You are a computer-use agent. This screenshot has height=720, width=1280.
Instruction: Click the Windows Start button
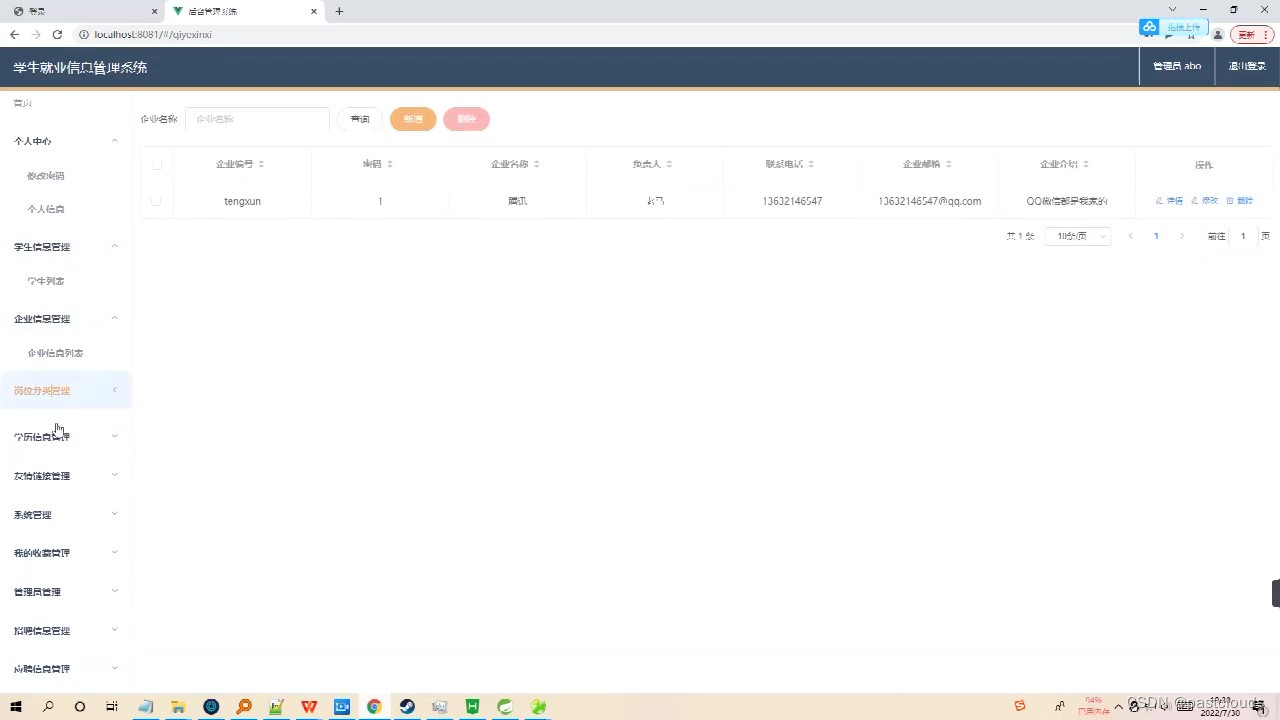point(15,707)
